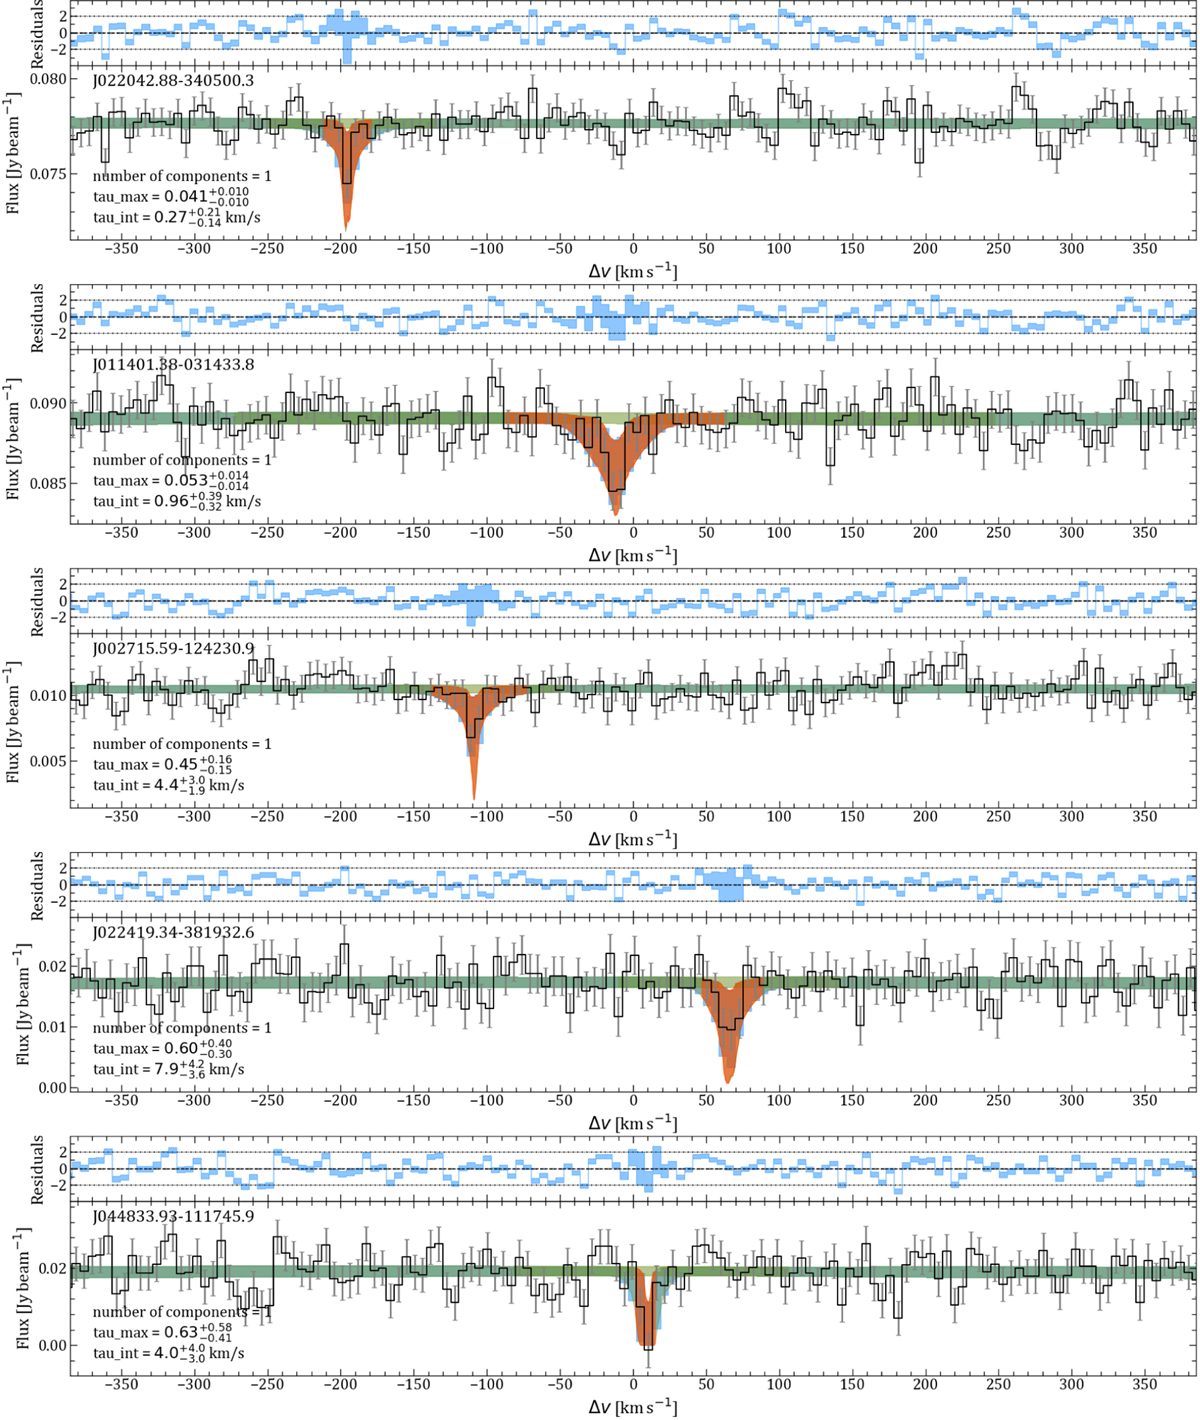
Task: Click the tau_max = 0.041 annotation
Action: (x=170, y=197)
